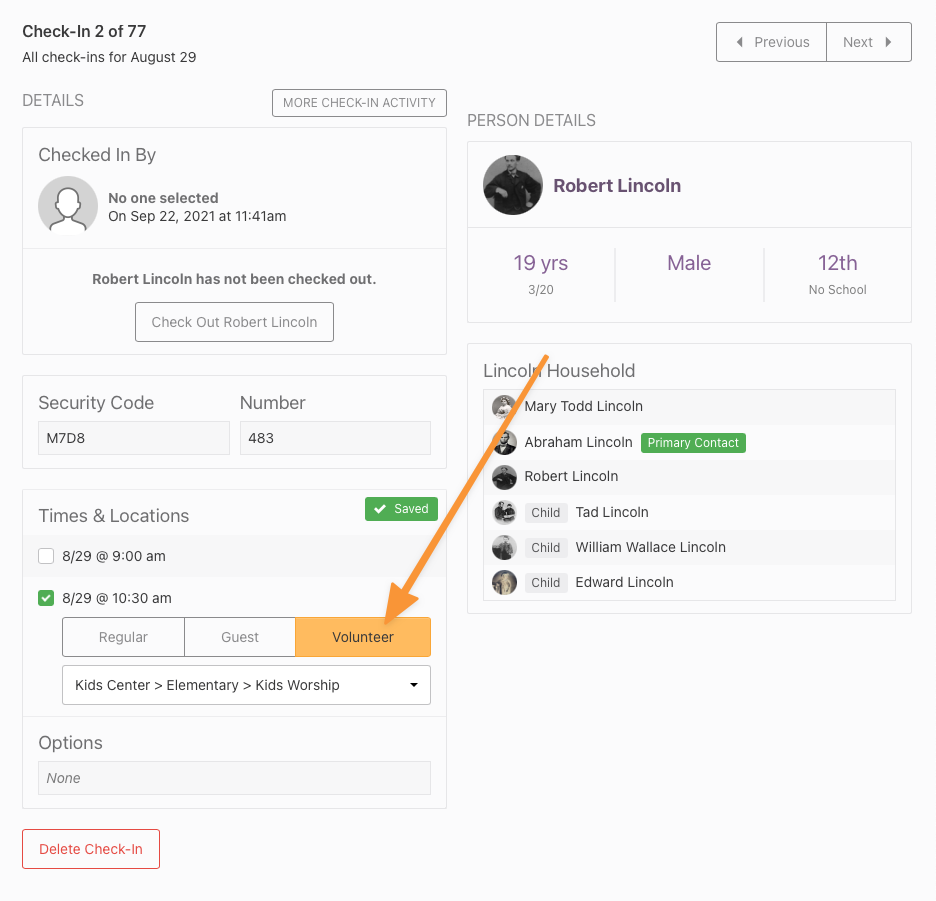Click the No School text
The image size is (936, 901).
pos(838,290)
